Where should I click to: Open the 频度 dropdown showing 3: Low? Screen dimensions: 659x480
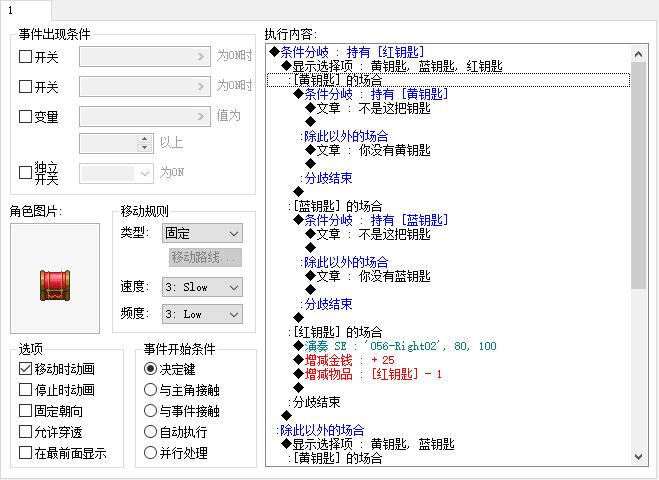click(202, 314)
